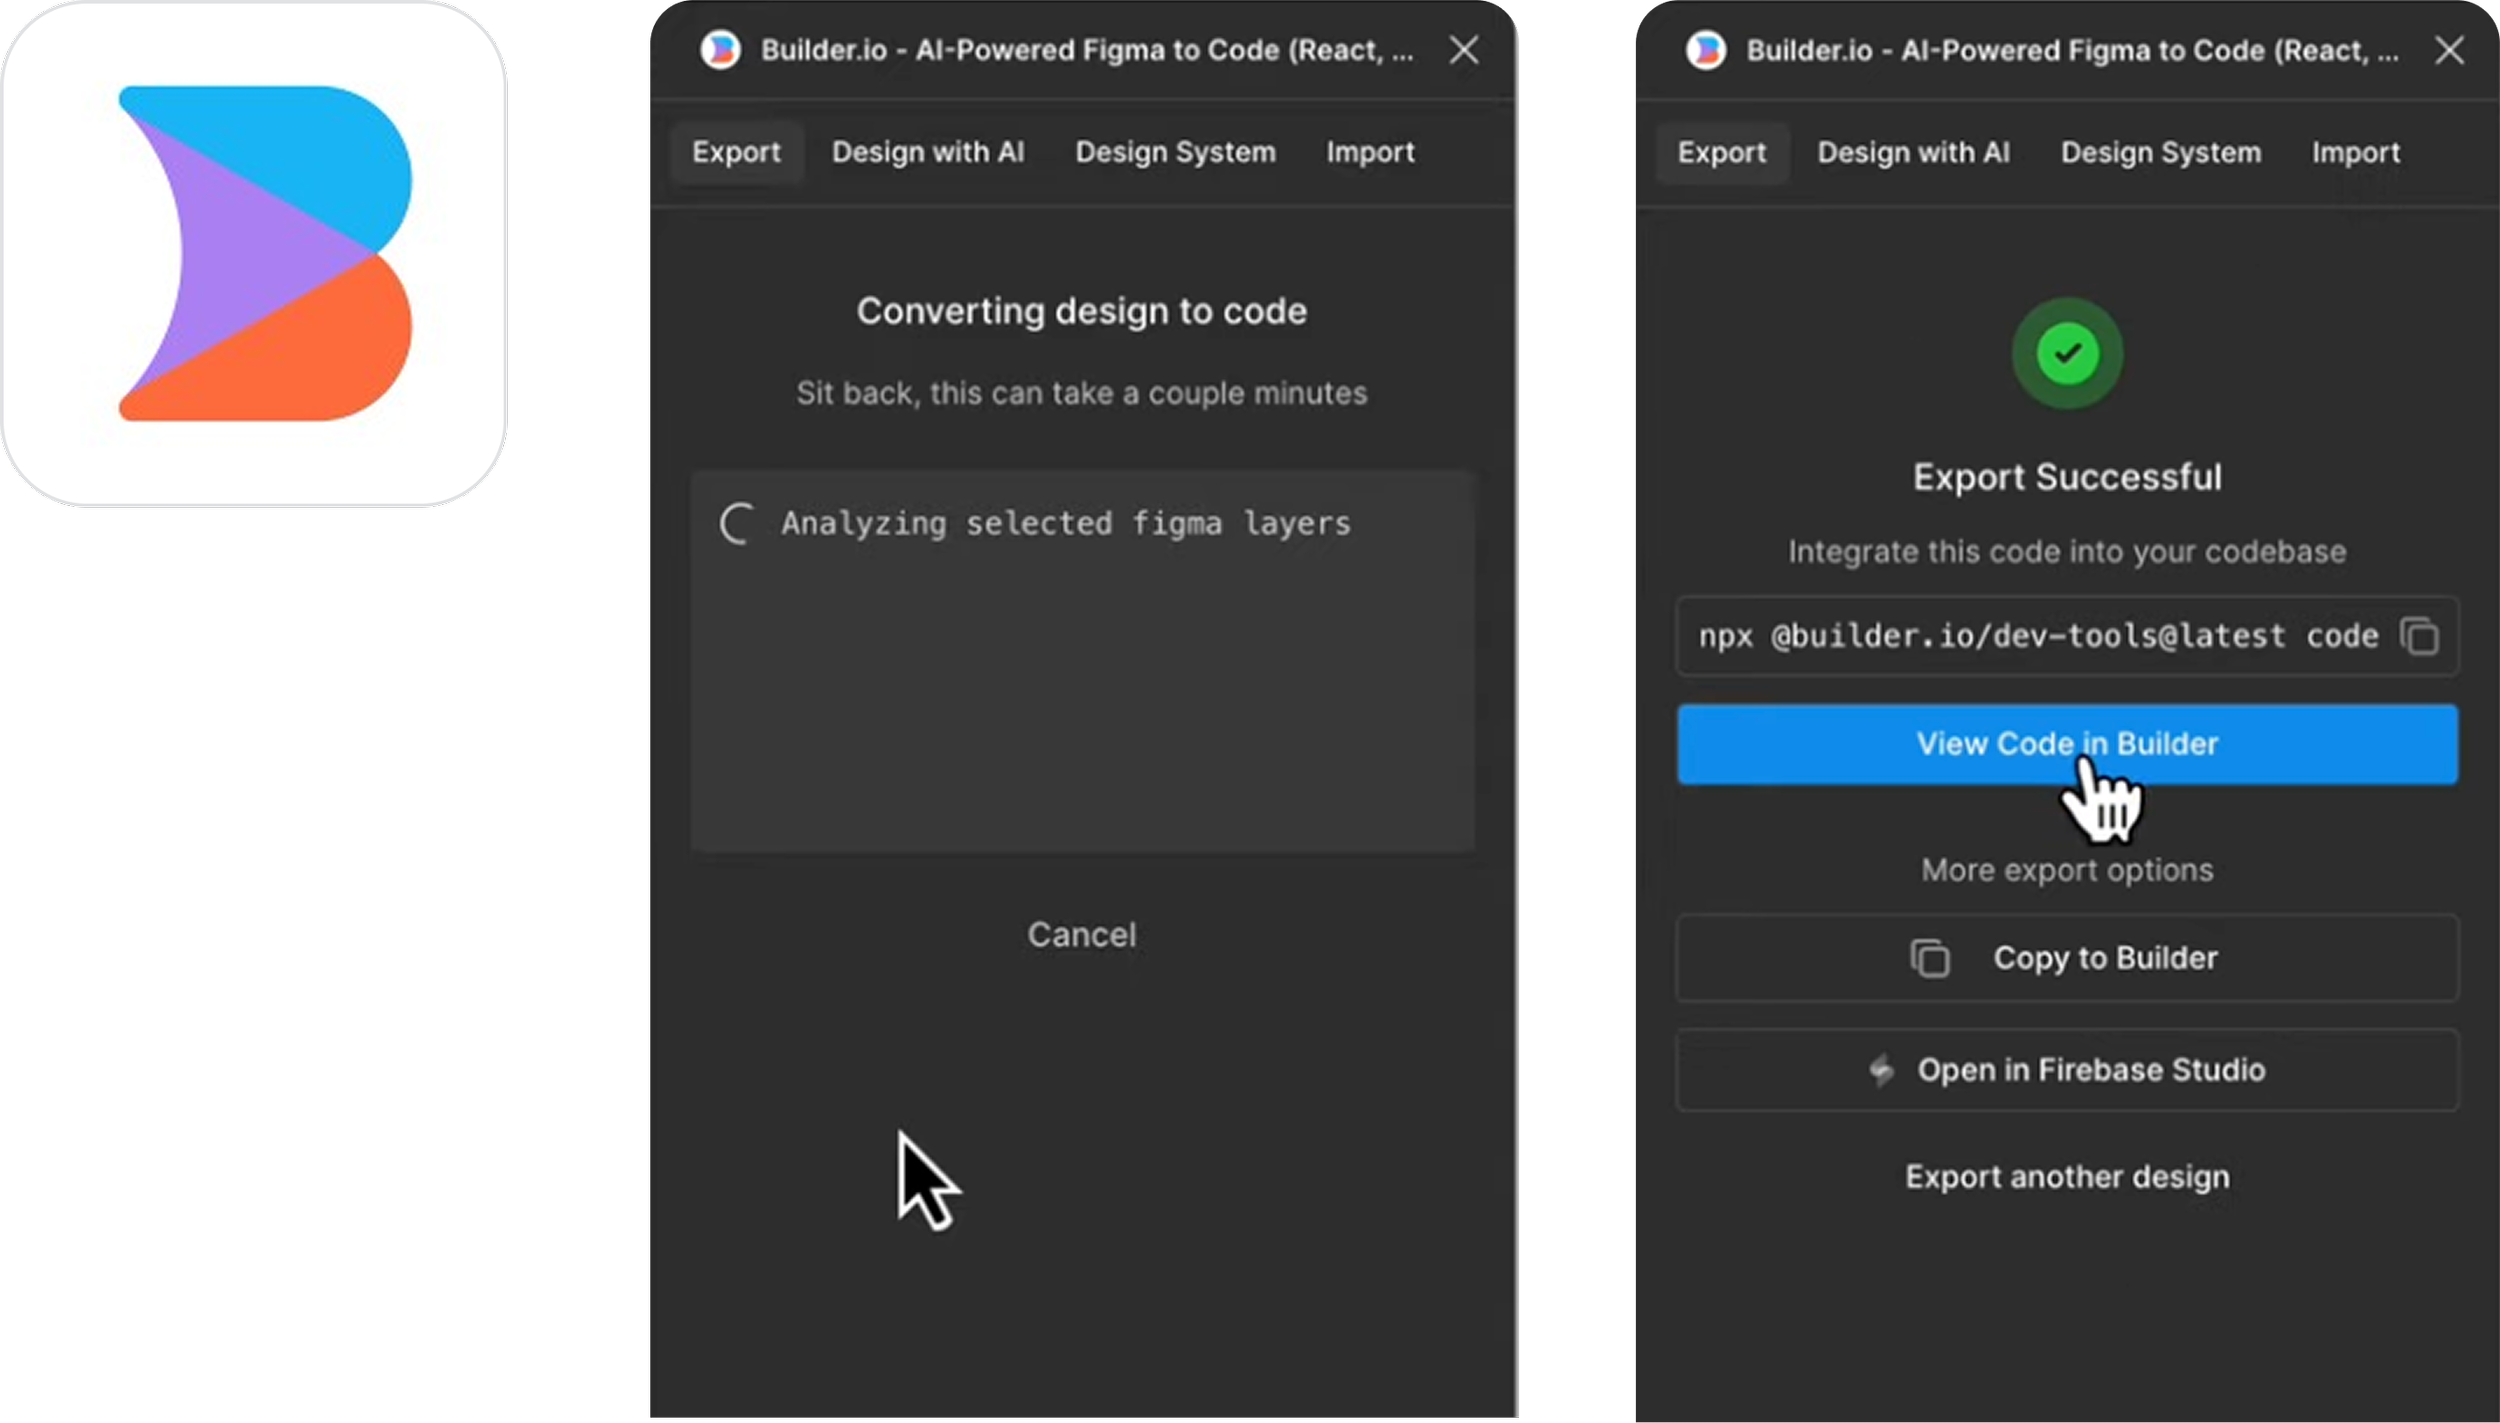Select Import tab in left panel
The height and width of the screenshot is (1423, 2500).
point(1370,152)
